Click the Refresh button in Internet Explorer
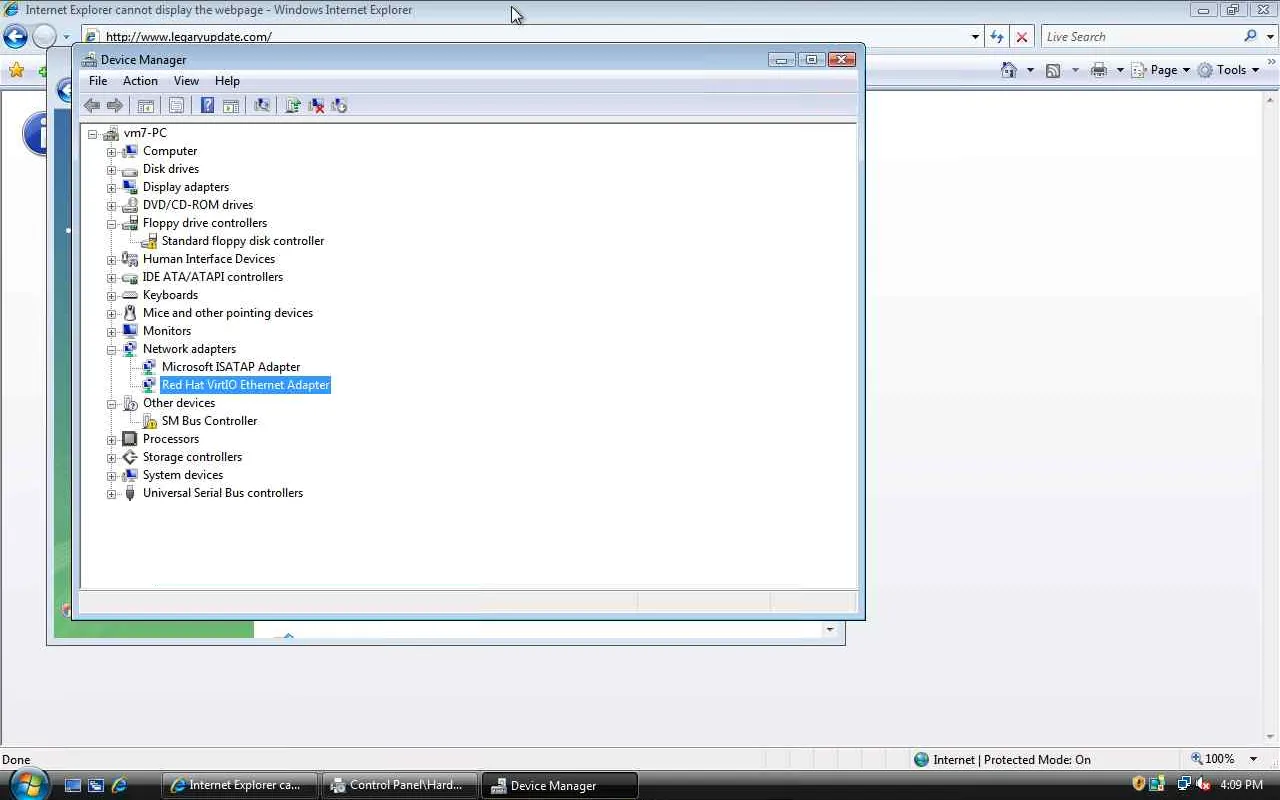1280x800 pixels. 997,37
